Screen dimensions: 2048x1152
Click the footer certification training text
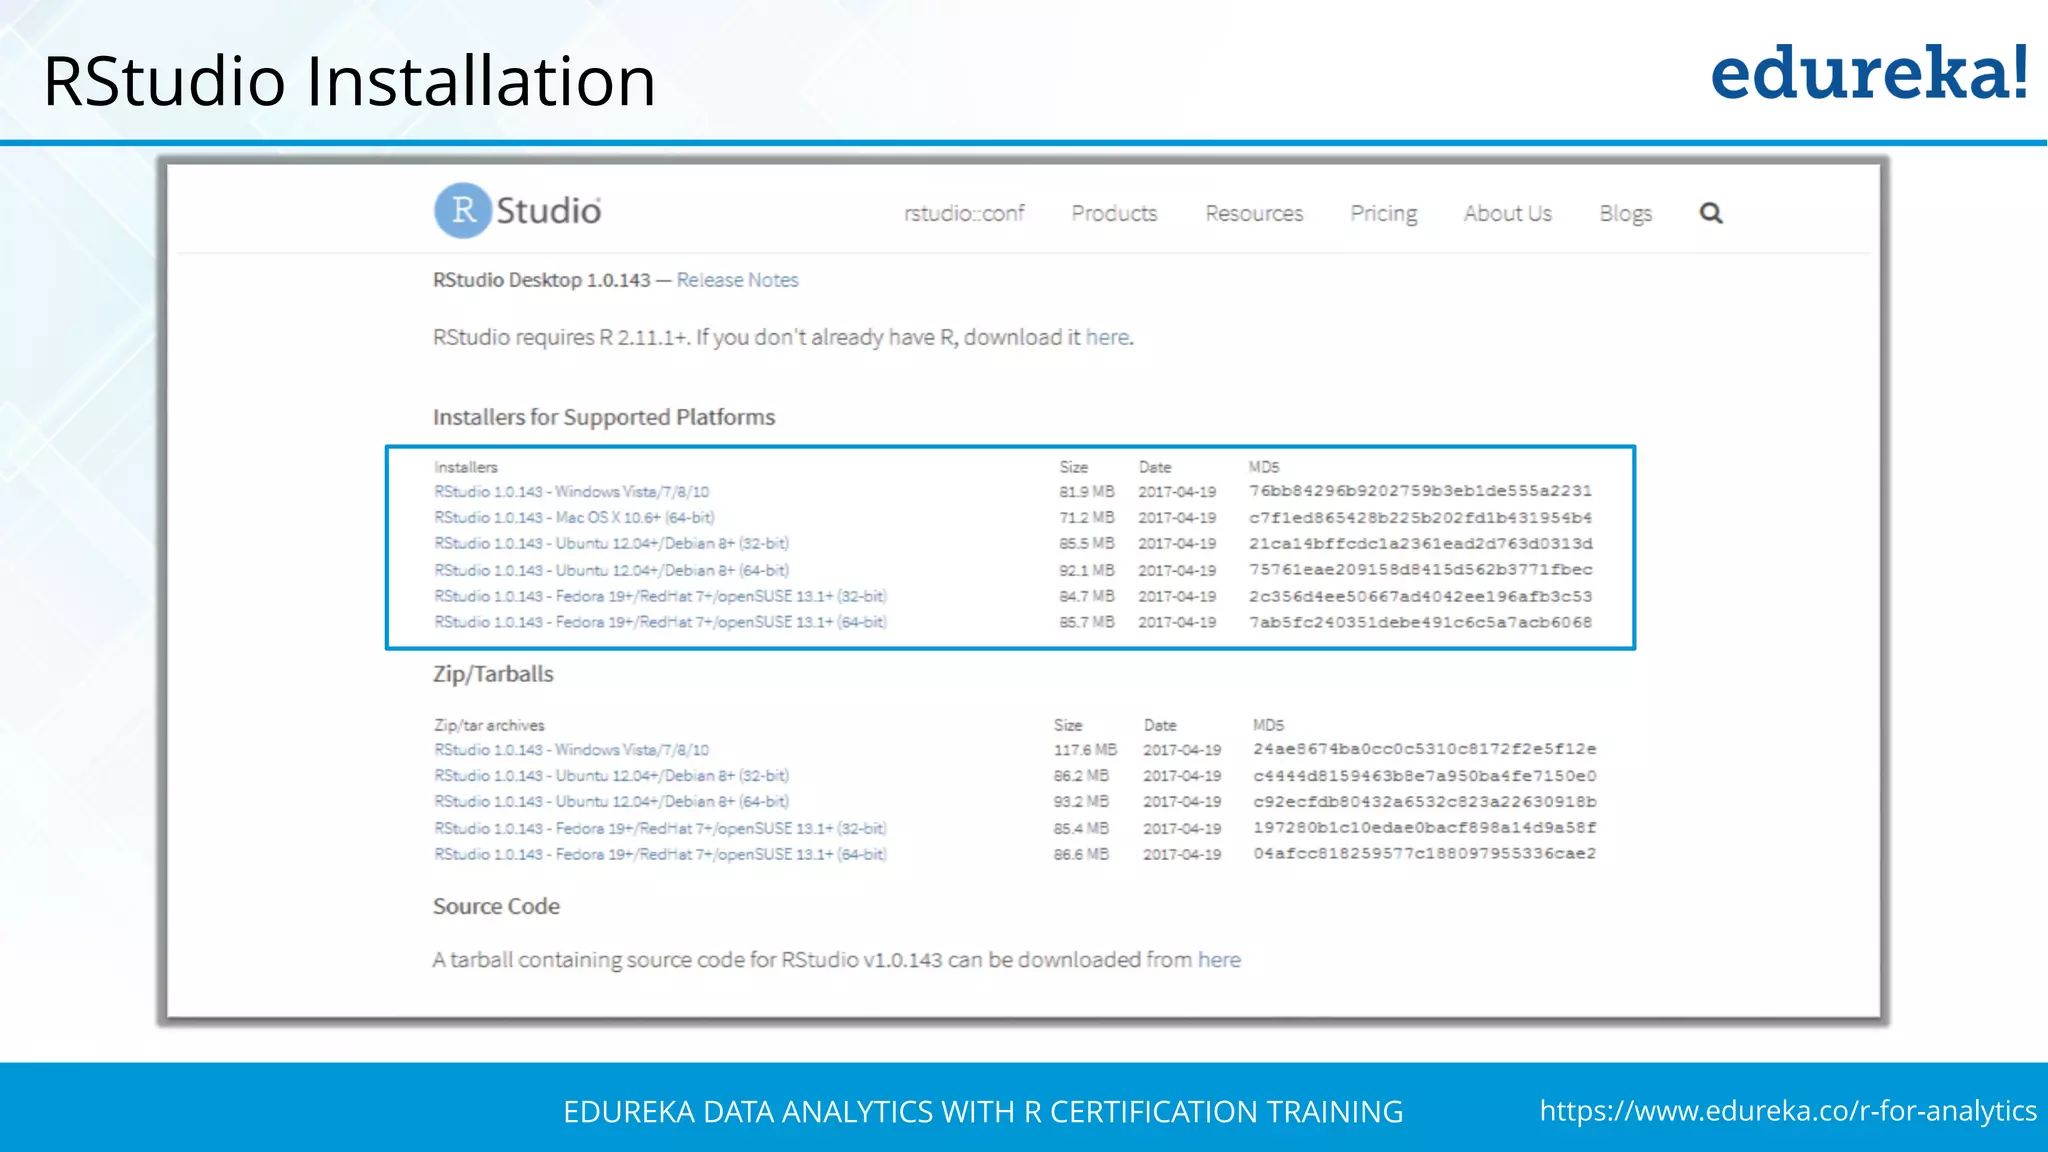click(983, 1112)
